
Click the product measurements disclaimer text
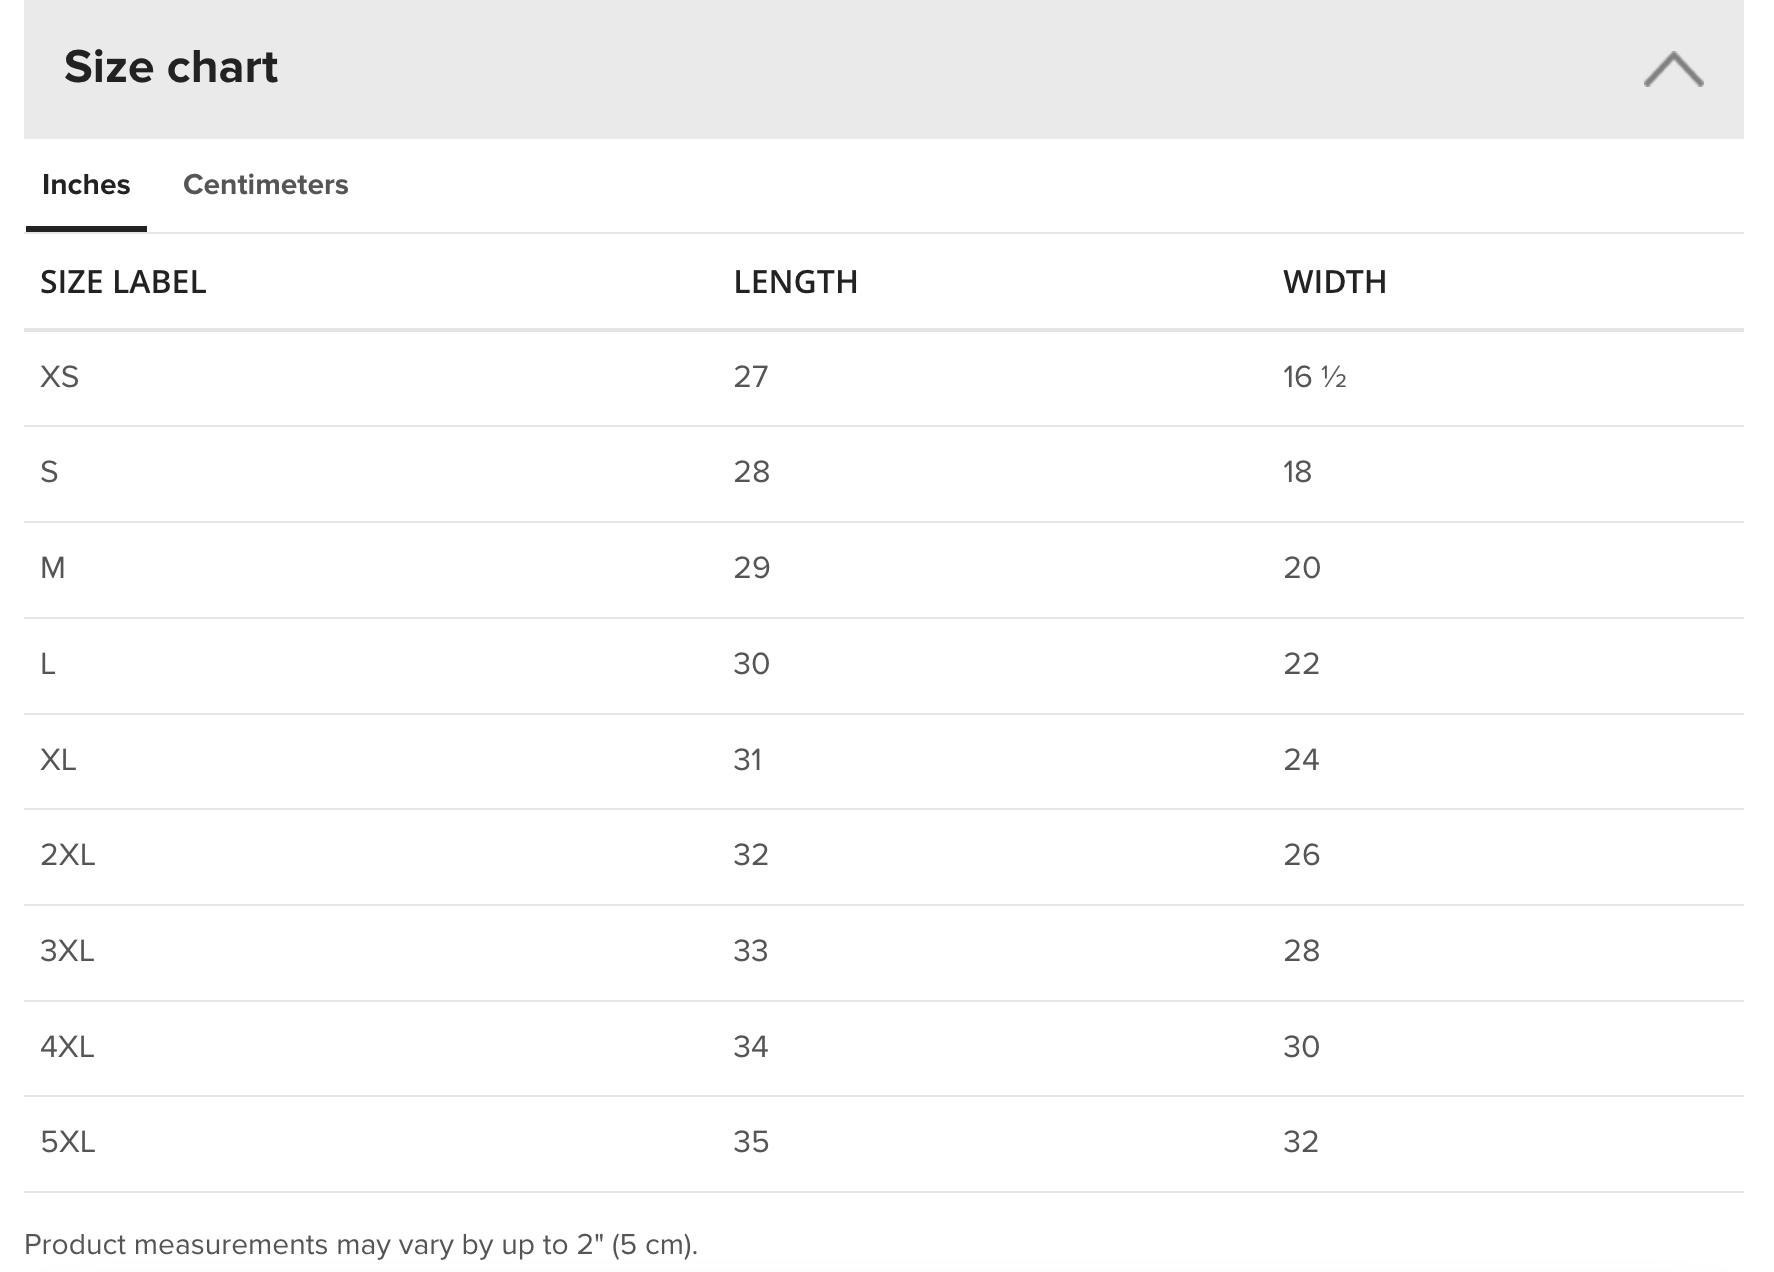(x=361, y=1245)
